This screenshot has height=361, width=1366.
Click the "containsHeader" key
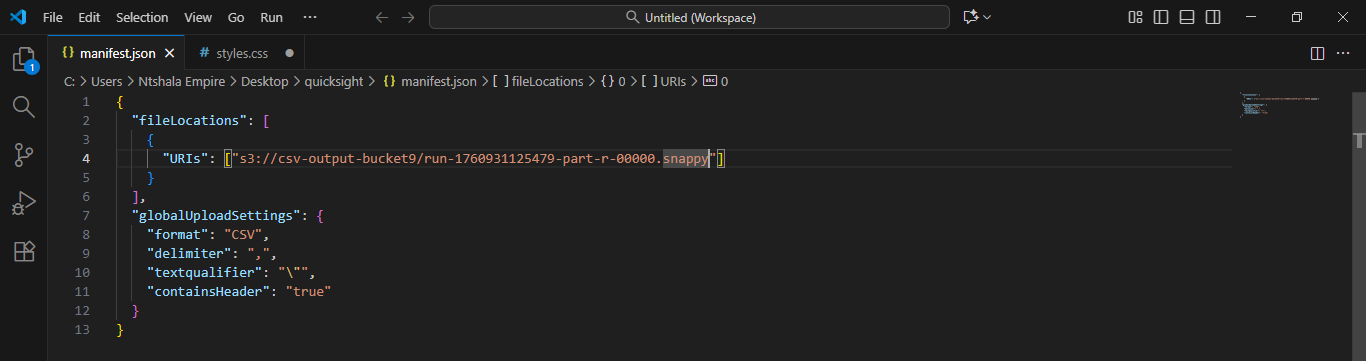(x=209, y=291)
